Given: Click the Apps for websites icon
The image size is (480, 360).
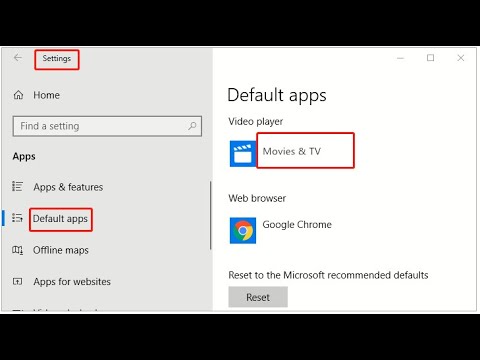Looking at the screenshot, I should 17,282.
